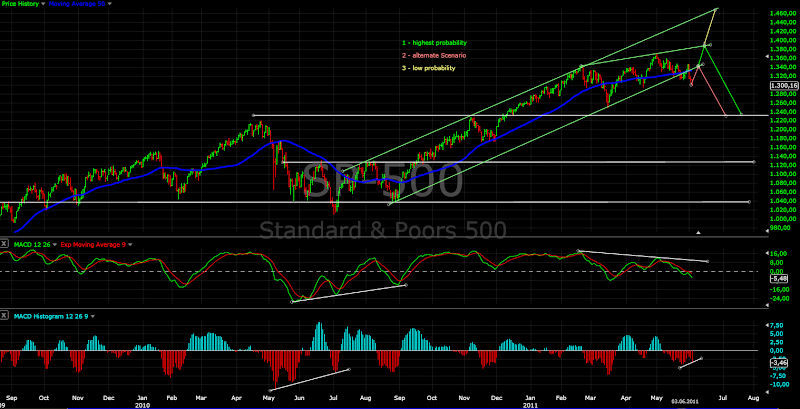Click the '2 - alternate Scenario' legend text
This screenshot has width=800, height=409.
434,55
